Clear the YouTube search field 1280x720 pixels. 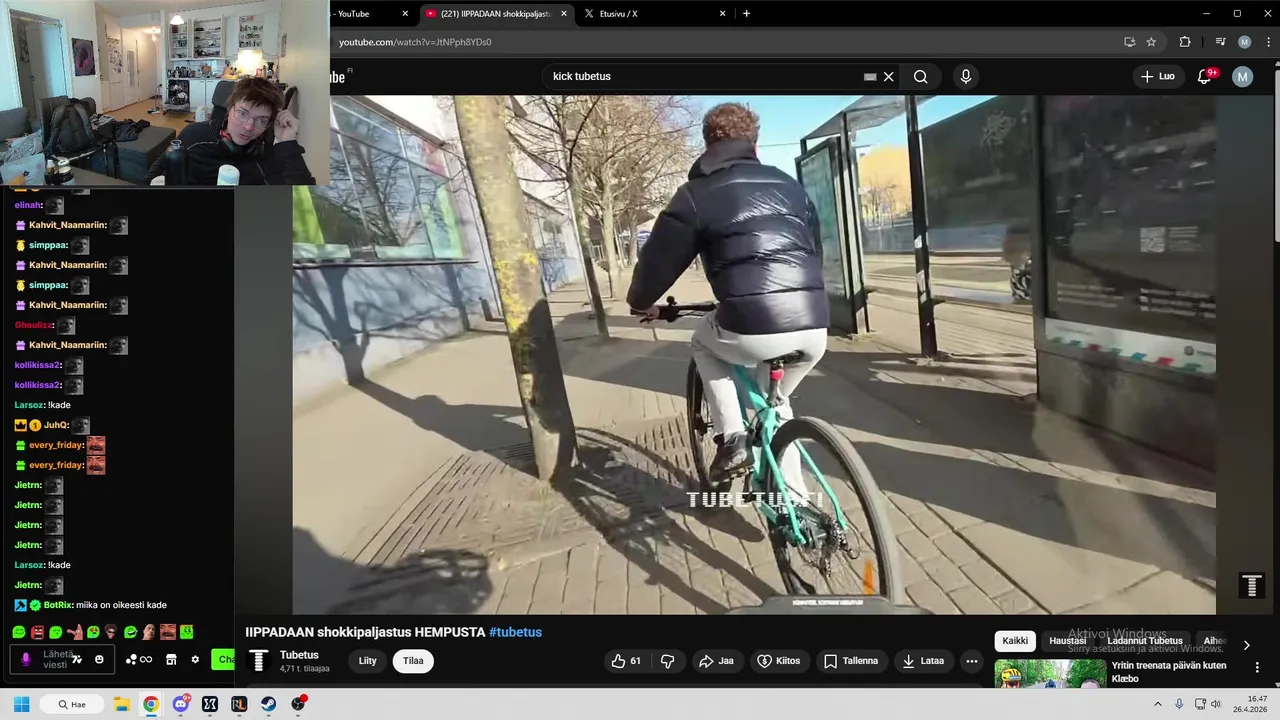point(888,77)
